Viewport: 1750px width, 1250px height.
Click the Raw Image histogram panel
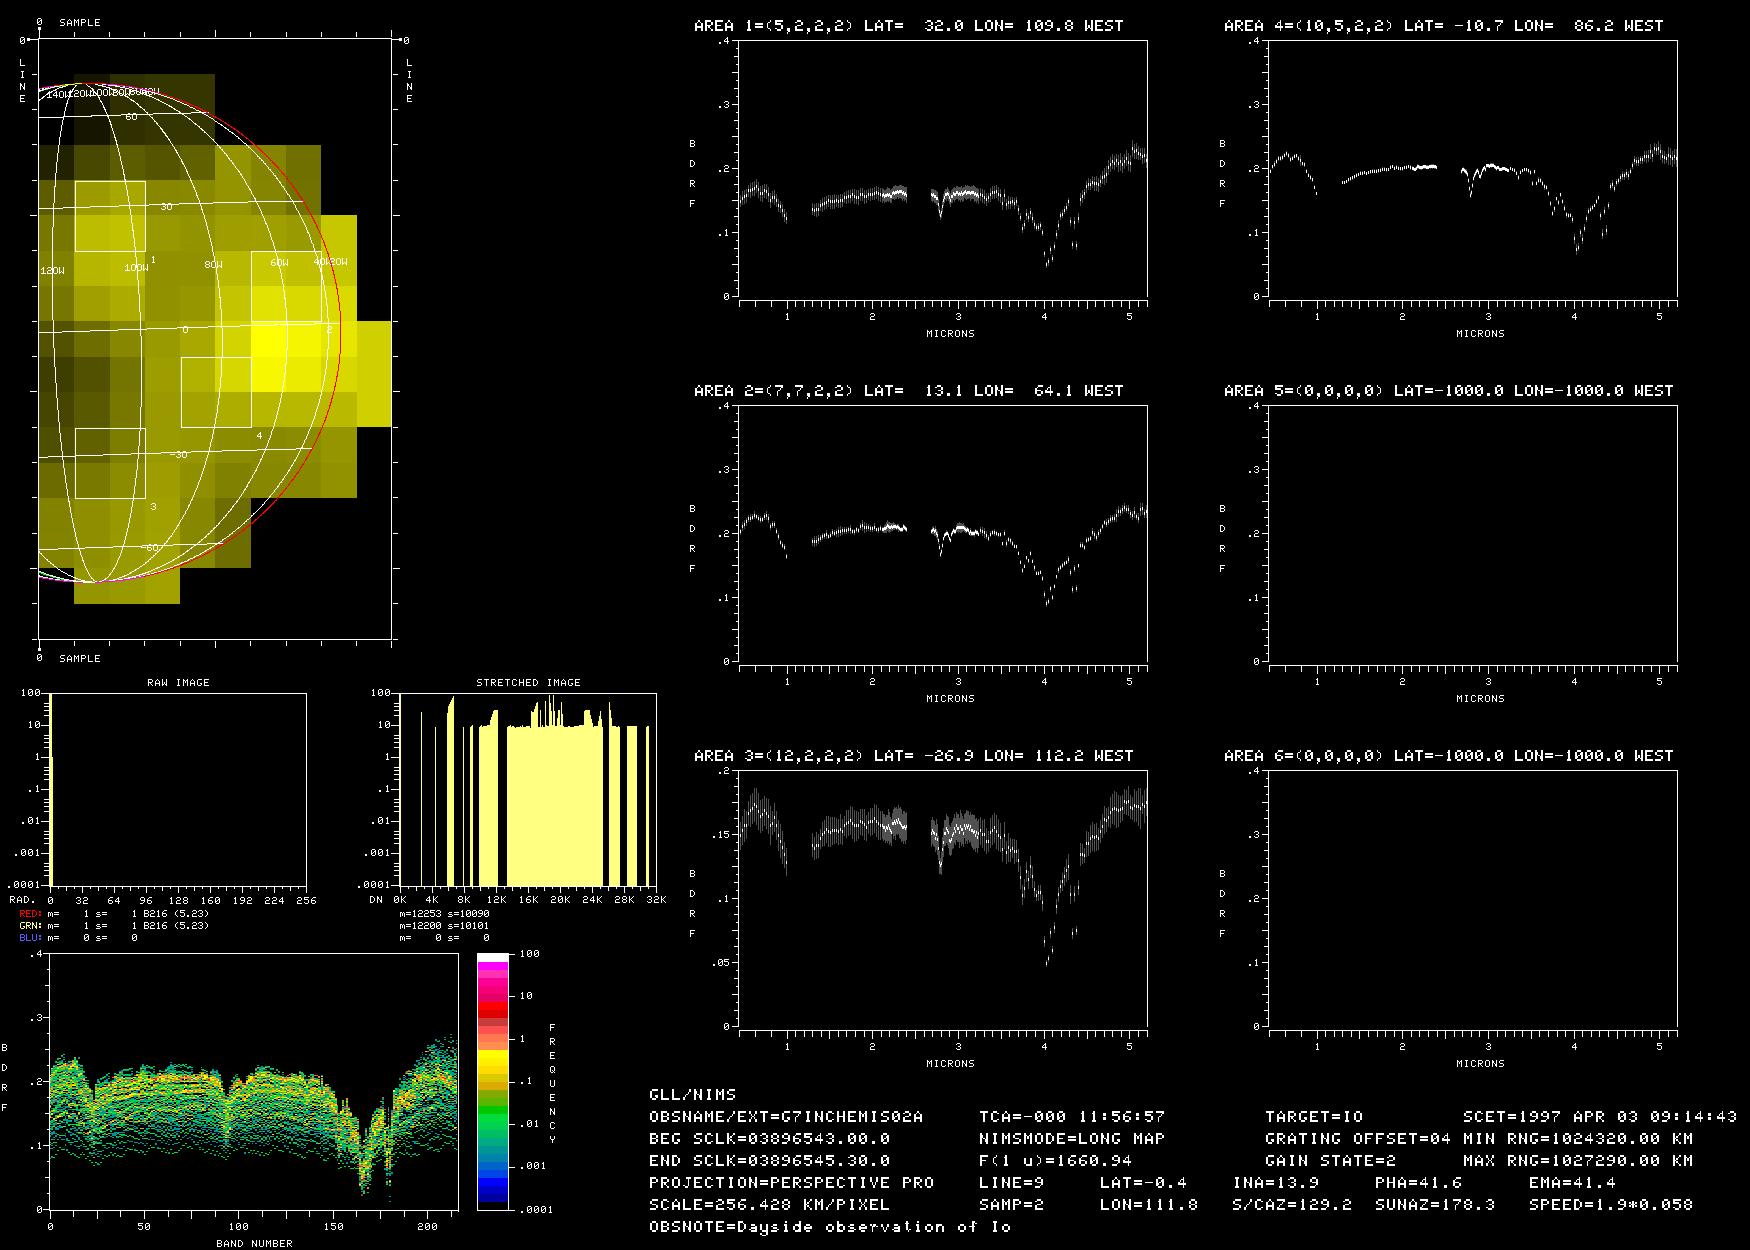[178, 789]
